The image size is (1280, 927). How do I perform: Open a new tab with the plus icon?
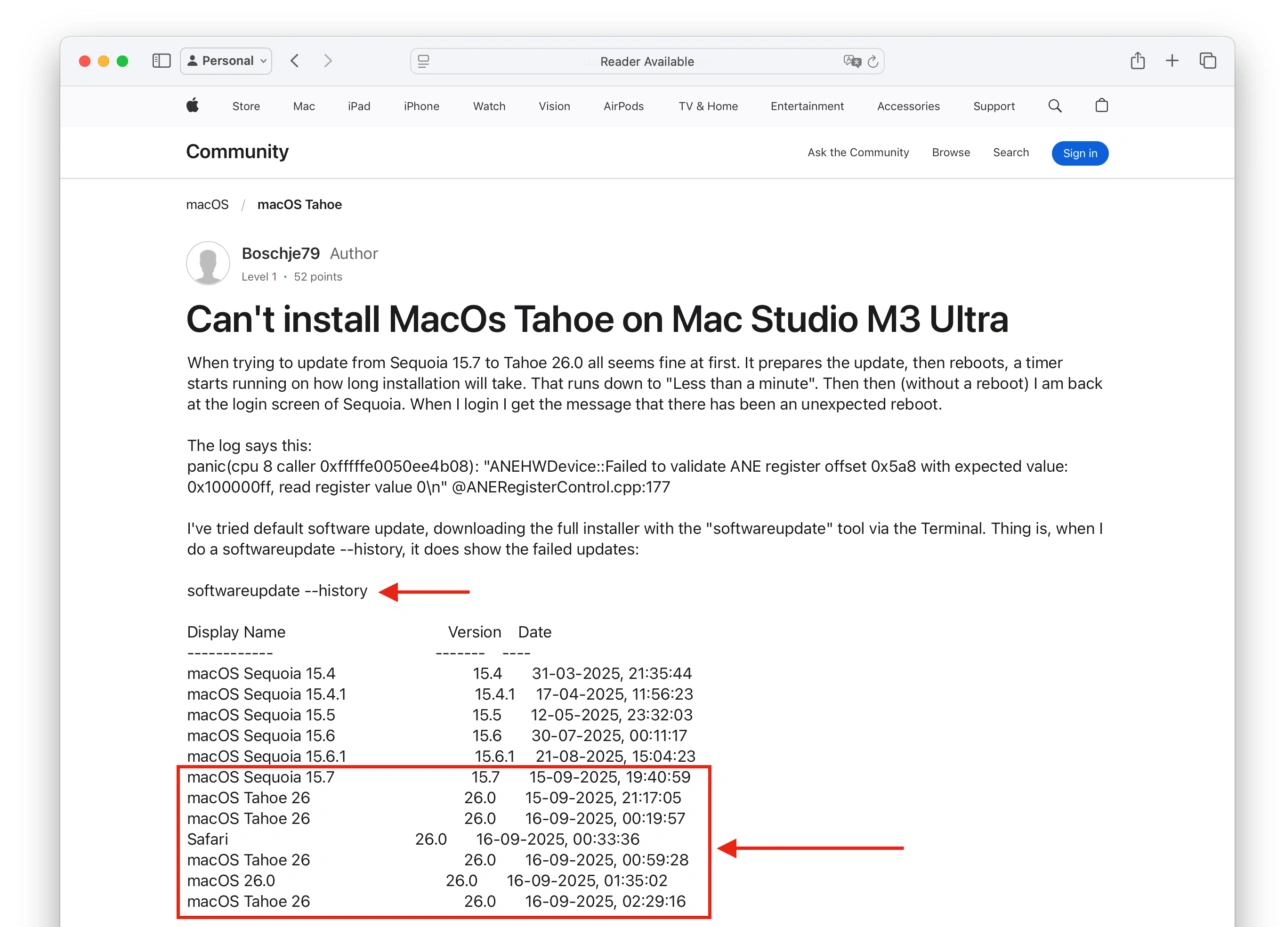tap(1172, 60)
